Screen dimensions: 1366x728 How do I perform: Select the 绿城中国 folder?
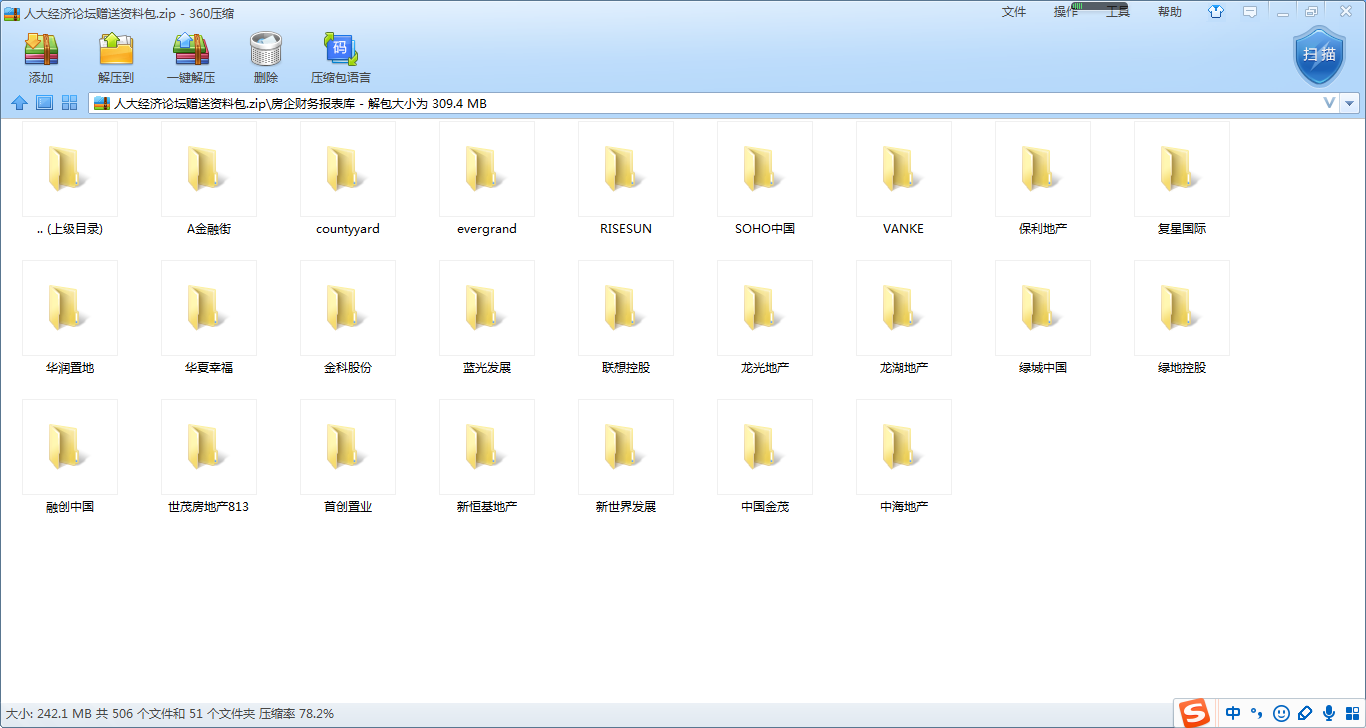click(x=1042, y=318)
